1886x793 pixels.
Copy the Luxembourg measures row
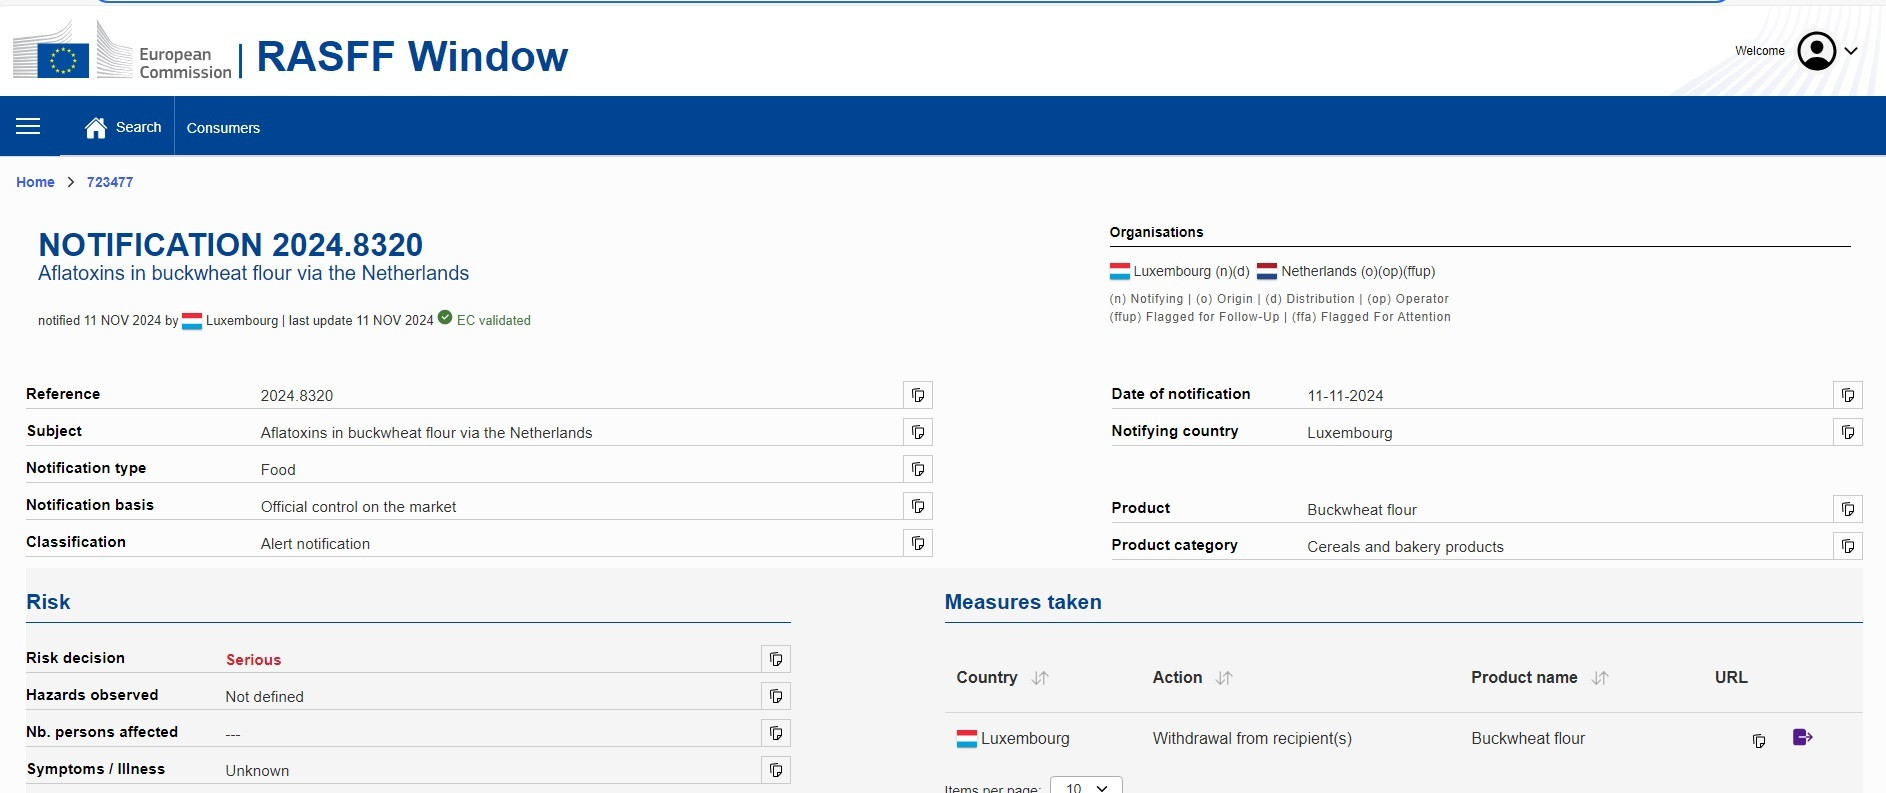tap(1758, 740)
